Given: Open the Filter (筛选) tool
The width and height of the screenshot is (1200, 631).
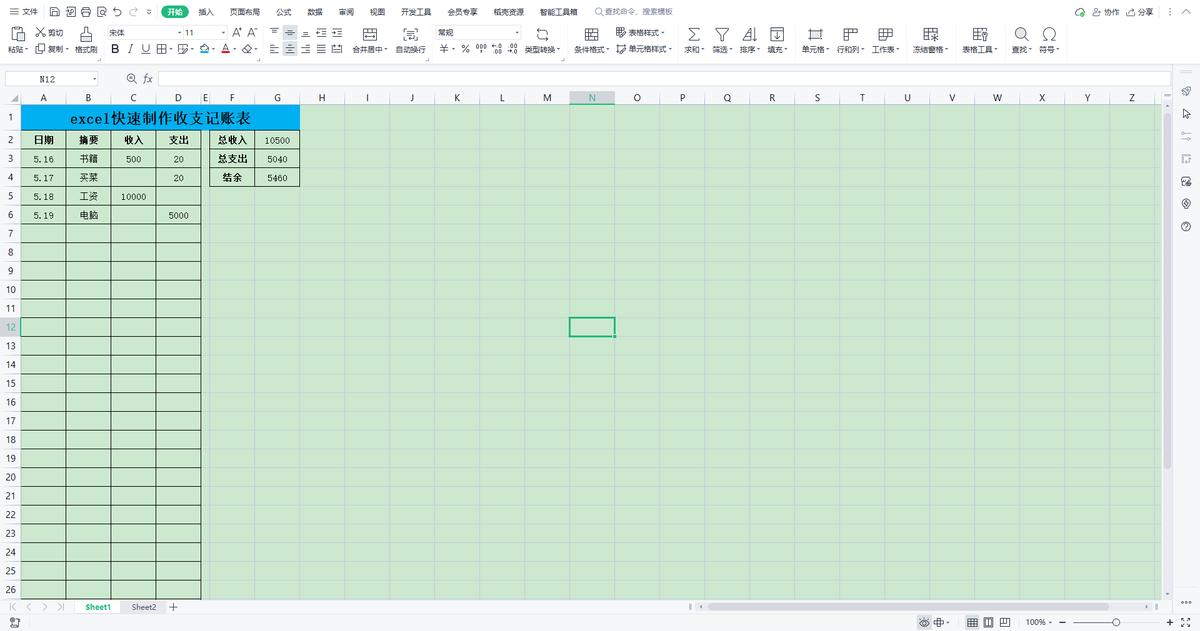Looking at the screenshot, I should [722, 35].
